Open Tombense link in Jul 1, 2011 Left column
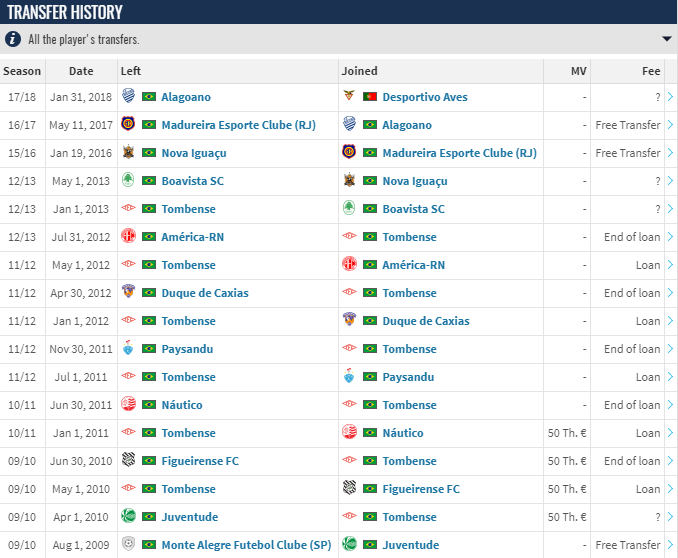 pyautogui.click(x=189, y=377)
